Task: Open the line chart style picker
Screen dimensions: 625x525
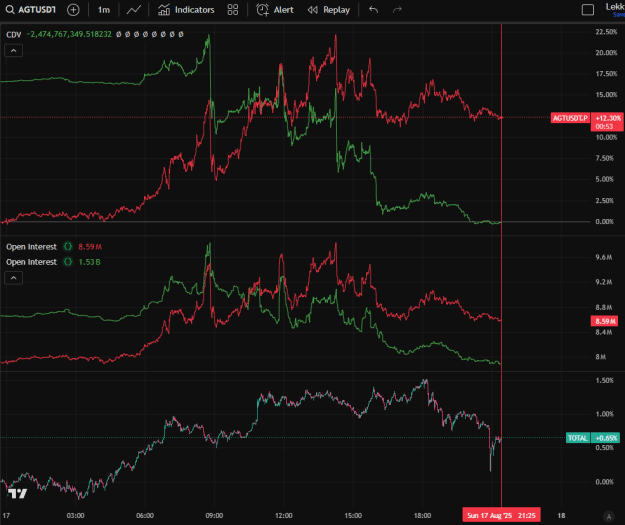Action: pyautogui.click(x=134, y=10)
